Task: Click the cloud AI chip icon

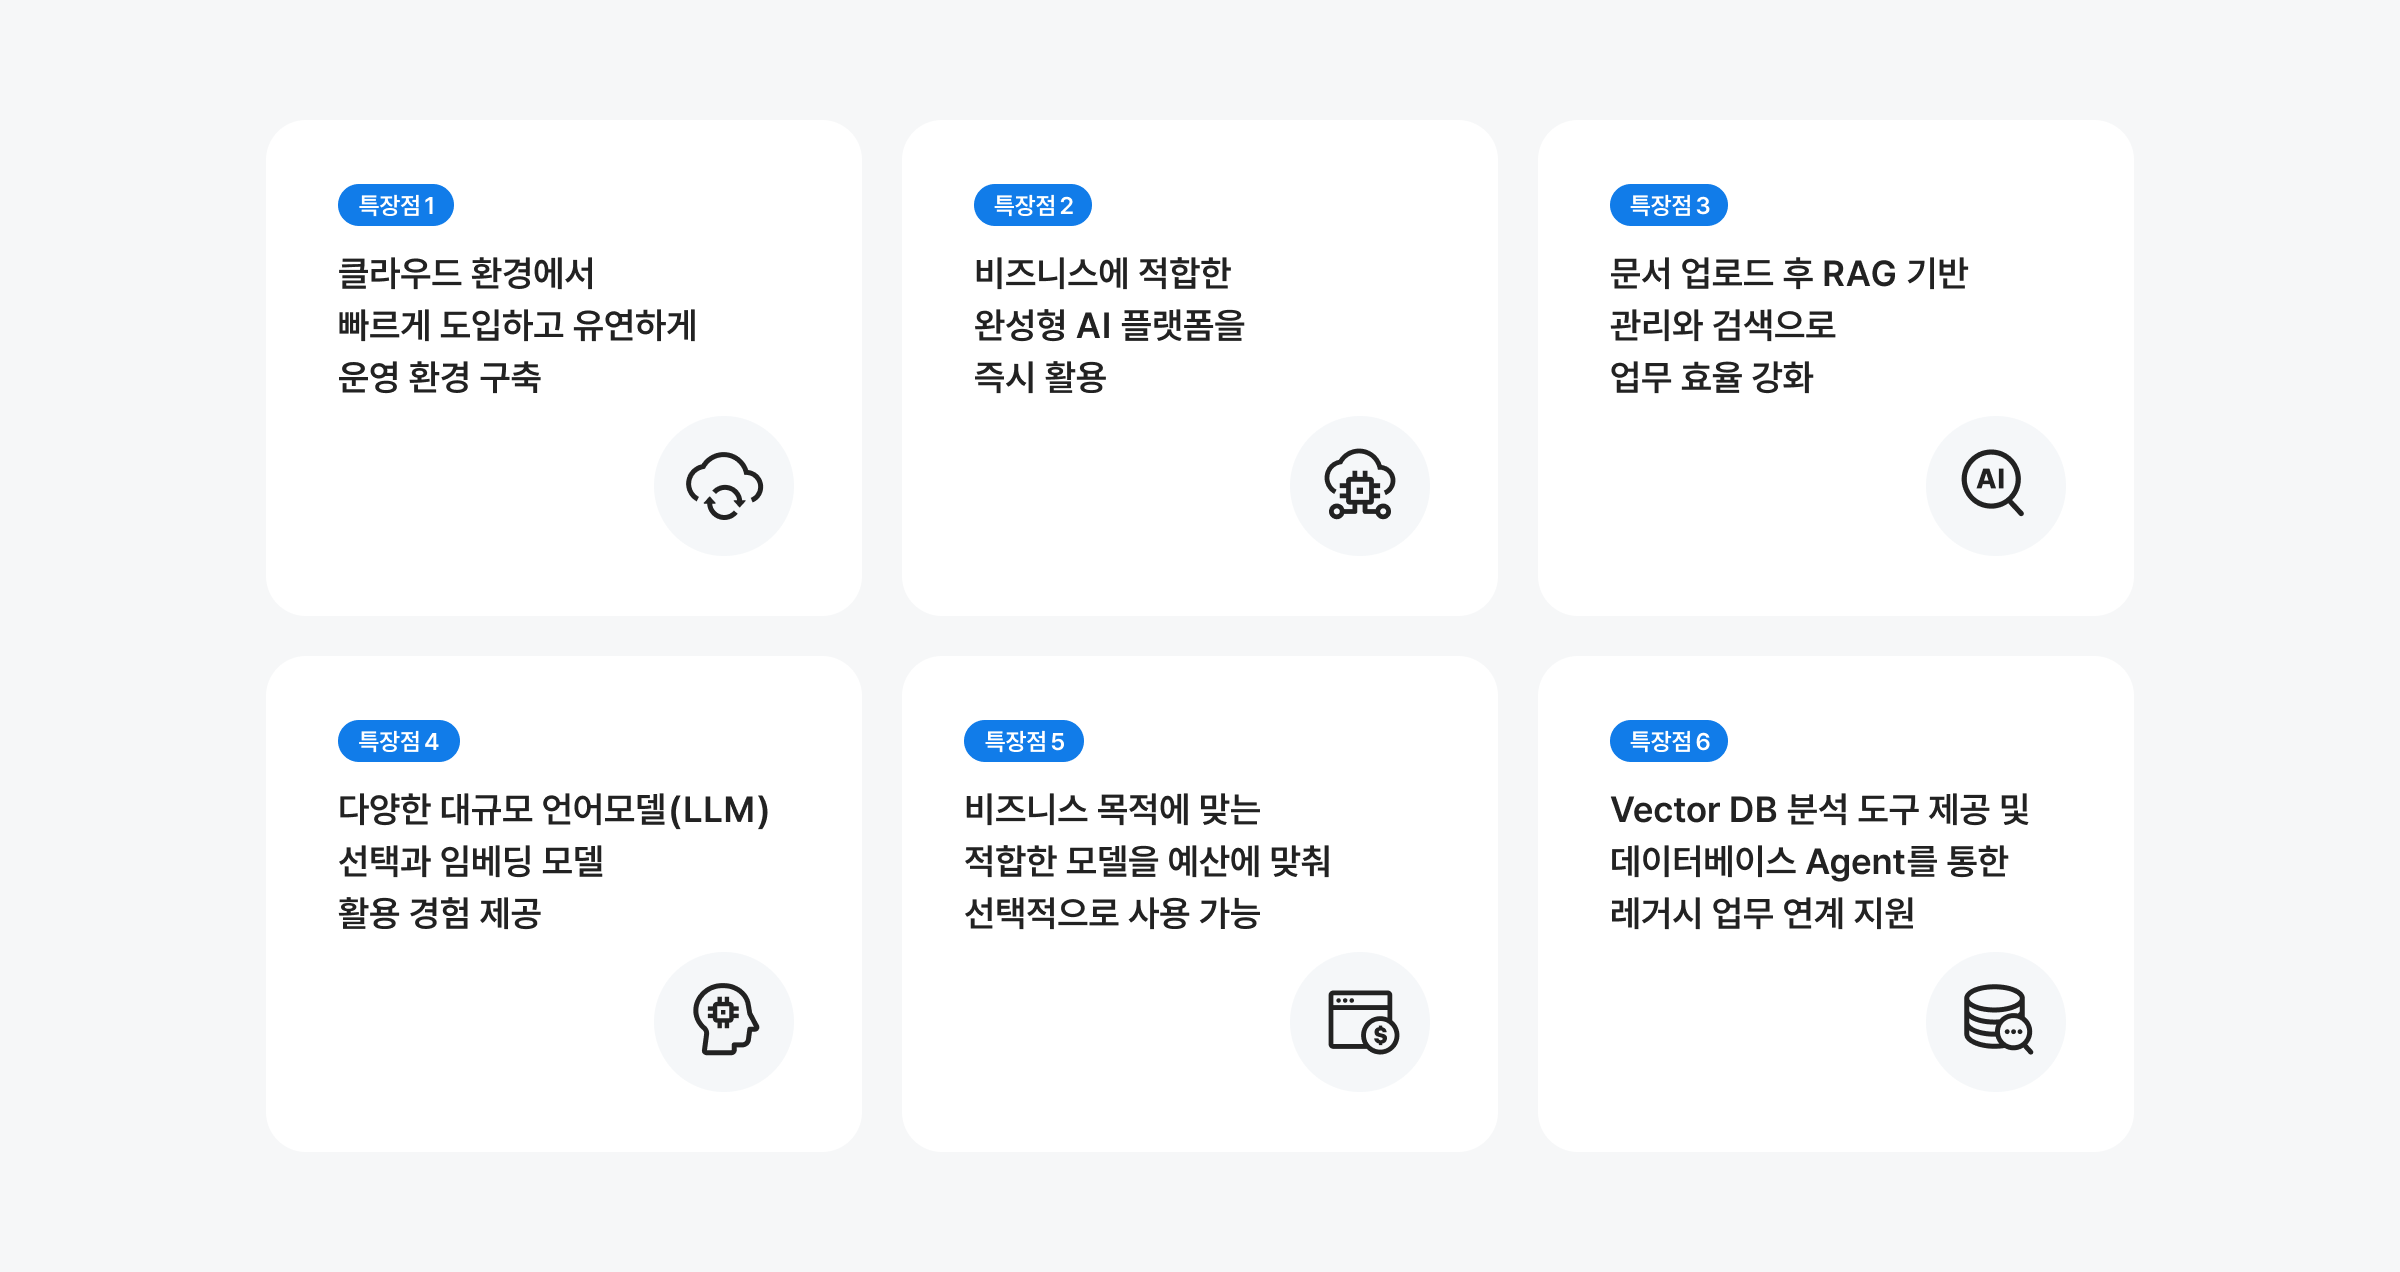Action: pos(1359,486)
